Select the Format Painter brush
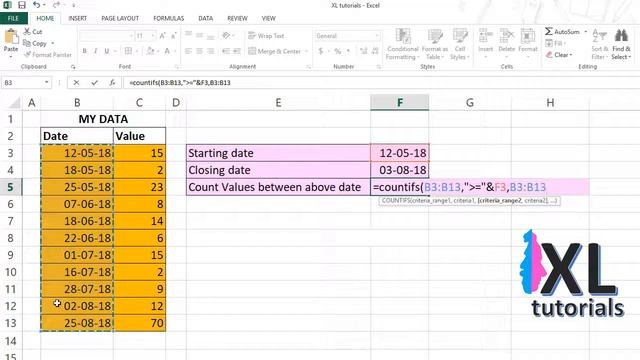This screenshot has width=640, height=360. (x=47, y=55)
